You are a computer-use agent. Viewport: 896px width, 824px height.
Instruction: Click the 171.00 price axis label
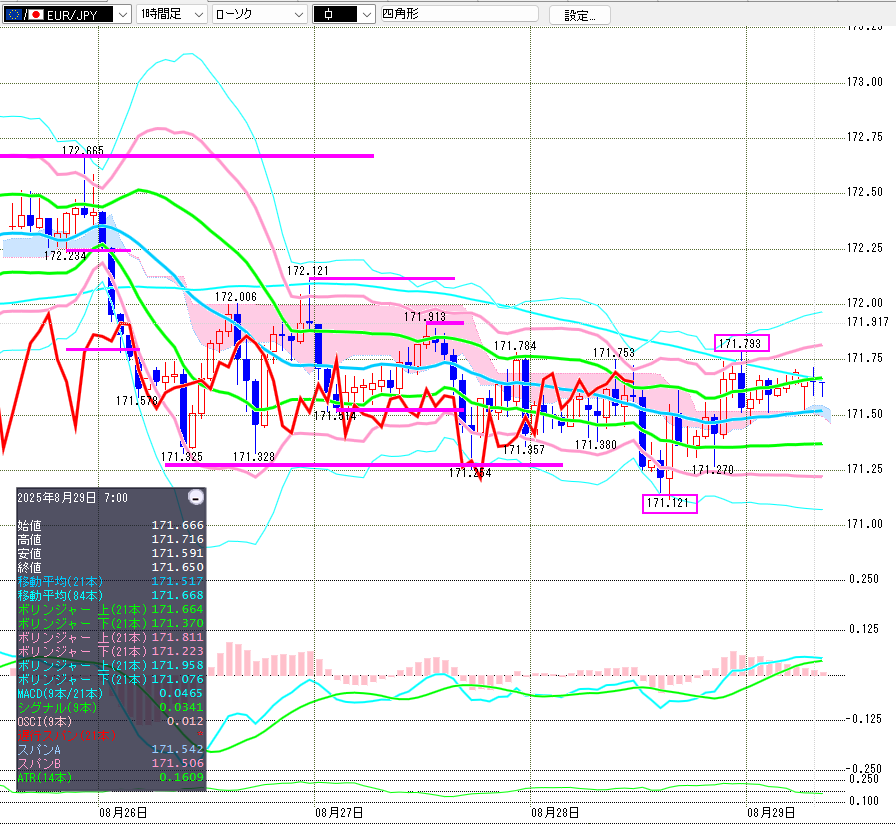[x=865, y=524]
